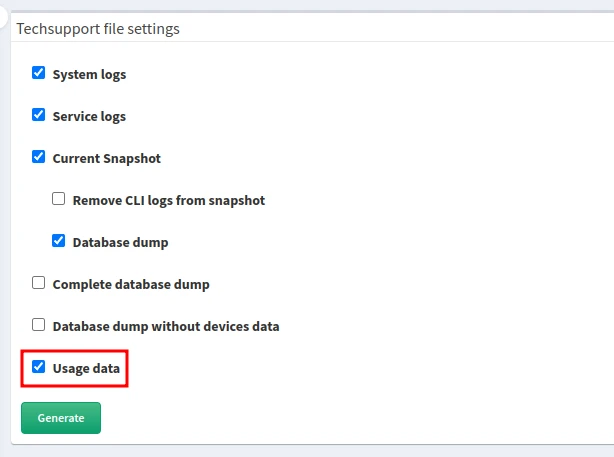Uncheck the System logs checkbox

(39, 73)
